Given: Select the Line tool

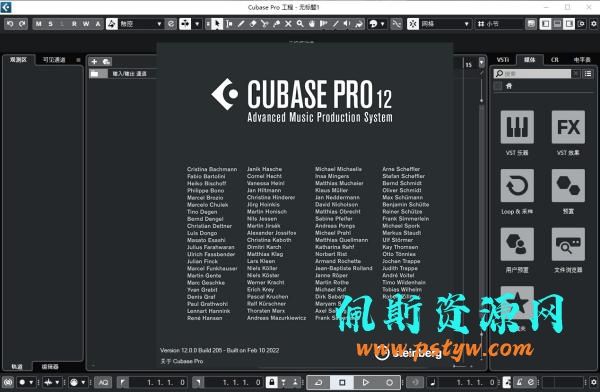Looking at the screenshot, I should (x=336, y=24).
